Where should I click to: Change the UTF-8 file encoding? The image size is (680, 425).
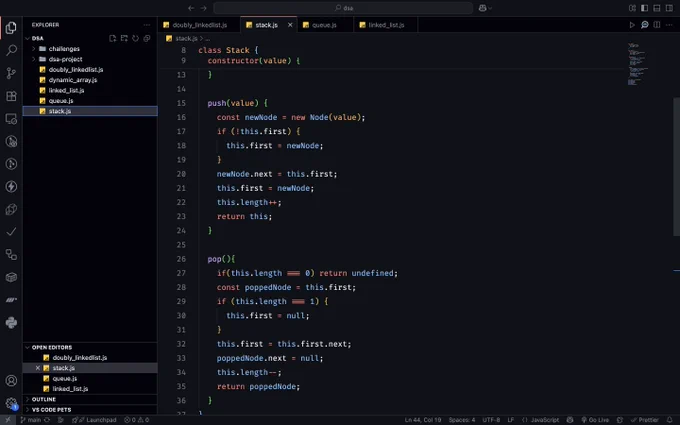tap(491, 420)
